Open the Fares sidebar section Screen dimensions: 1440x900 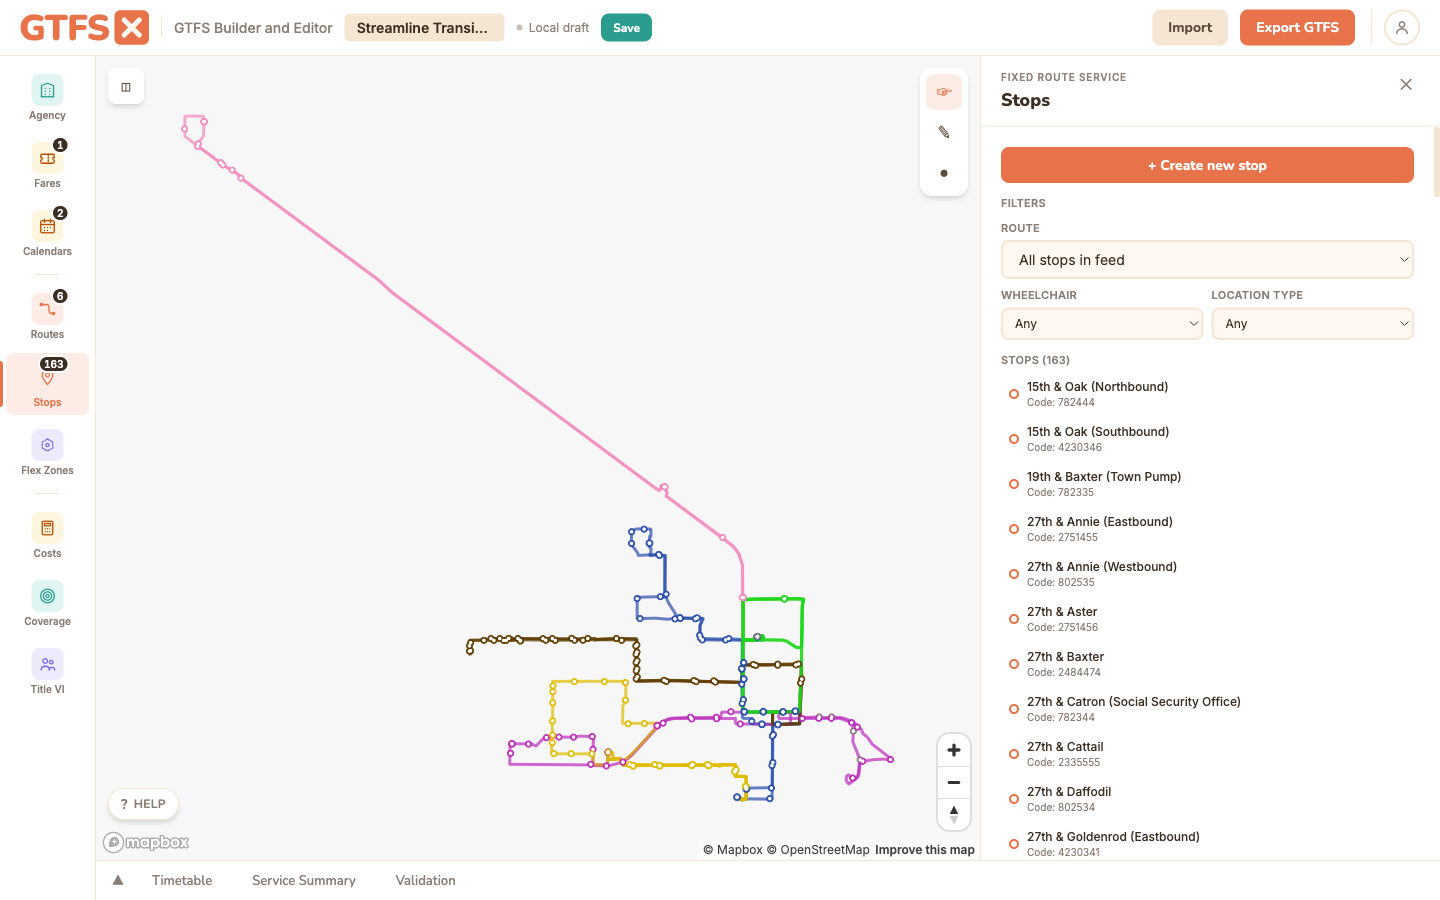coord(47,166)
